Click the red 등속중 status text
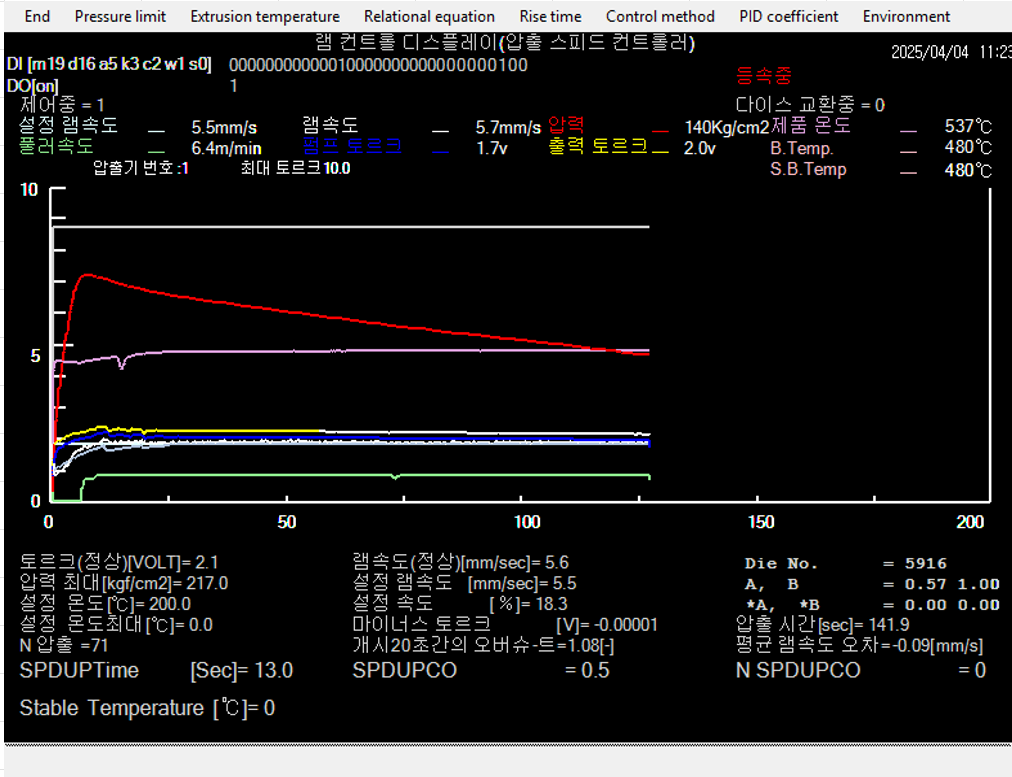The image size is (1012, 777). [763, 76]
